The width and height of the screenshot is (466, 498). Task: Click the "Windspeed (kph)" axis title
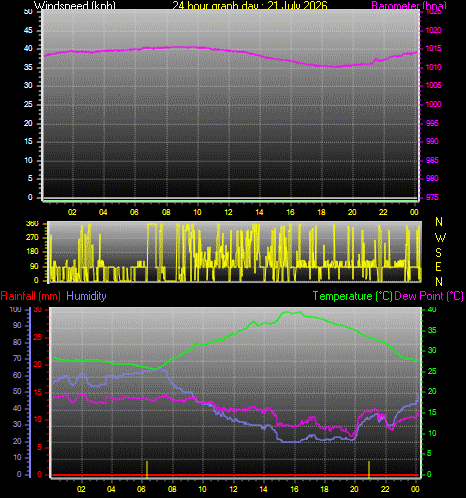(x=75, y=5)
